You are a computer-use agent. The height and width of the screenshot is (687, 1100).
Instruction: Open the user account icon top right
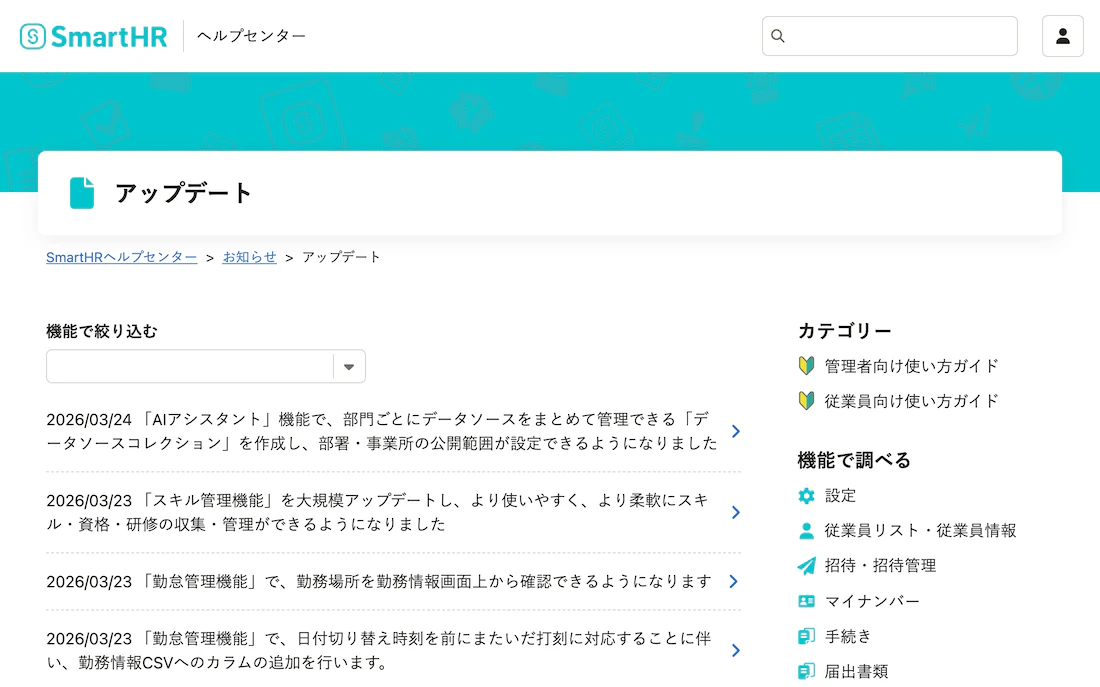tap(1063, 35)
